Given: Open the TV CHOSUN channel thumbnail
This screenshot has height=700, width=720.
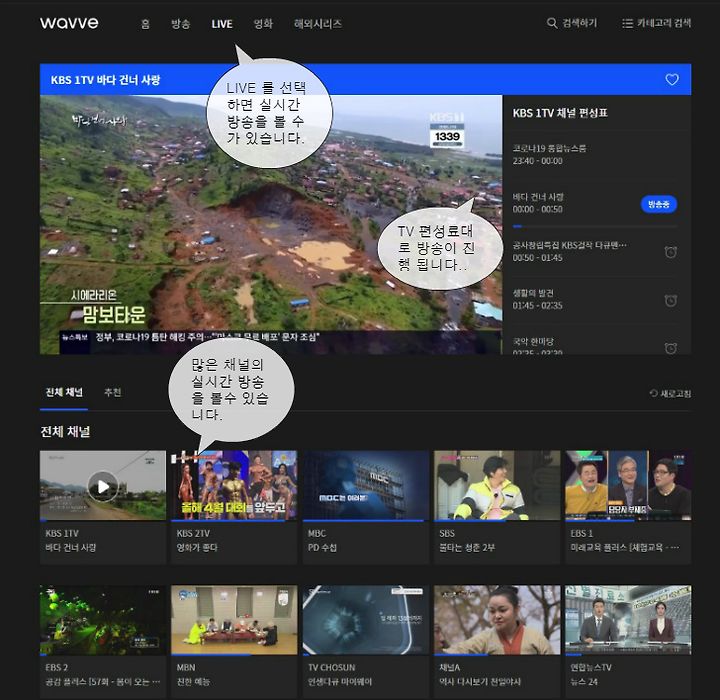Looking at the screenshot, I should [366, 620].
